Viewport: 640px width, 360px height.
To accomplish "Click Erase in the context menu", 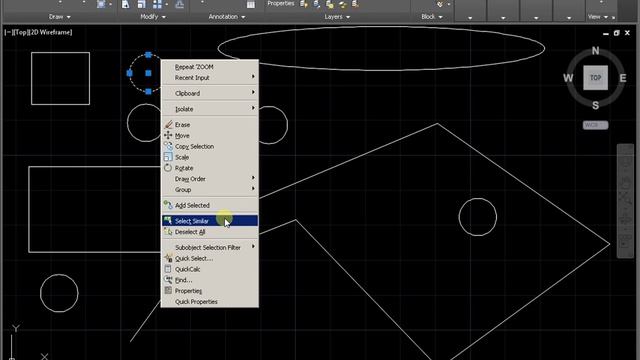I will tap(210, 124).
